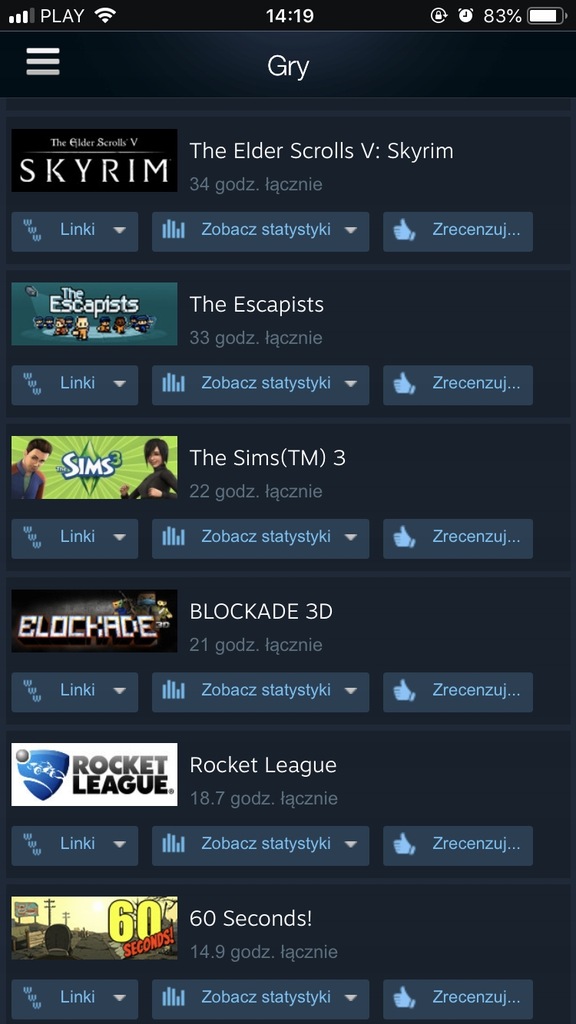This screenshot has height=1024, width=576.
Task: Open the Rocket League title link
Action: [x=263, y=765]
